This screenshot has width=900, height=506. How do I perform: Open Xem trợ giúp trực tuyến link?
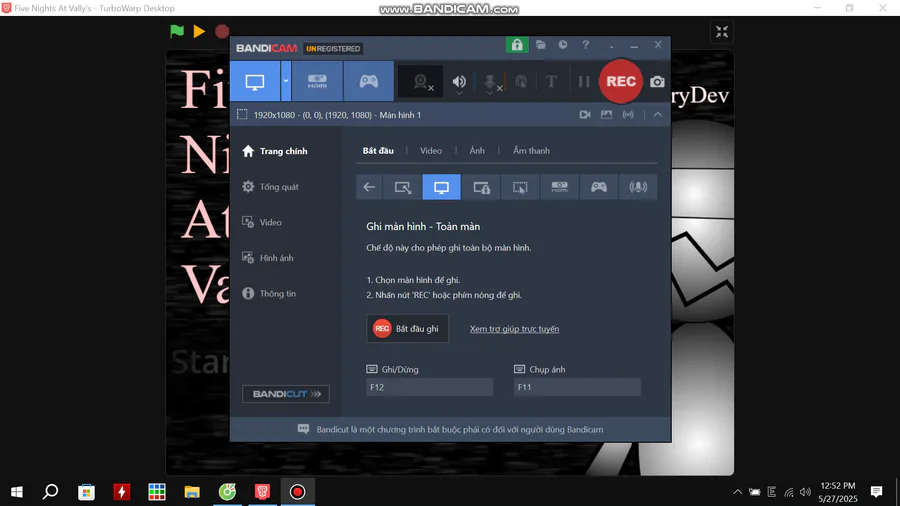(514, 329)
